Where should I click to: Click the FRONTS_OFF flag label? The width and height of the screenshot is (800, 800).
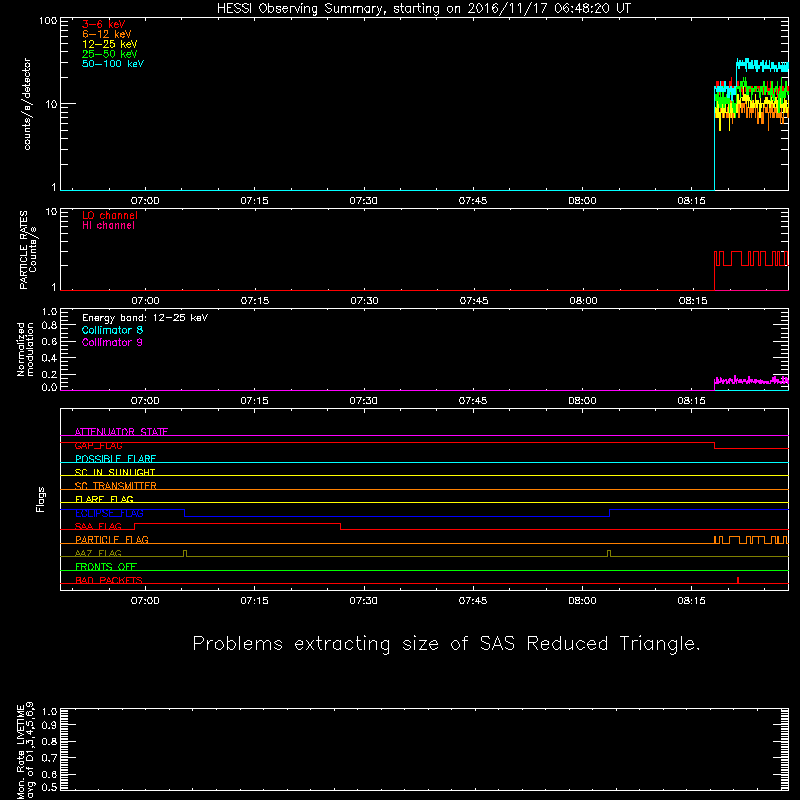pos(106,567)
